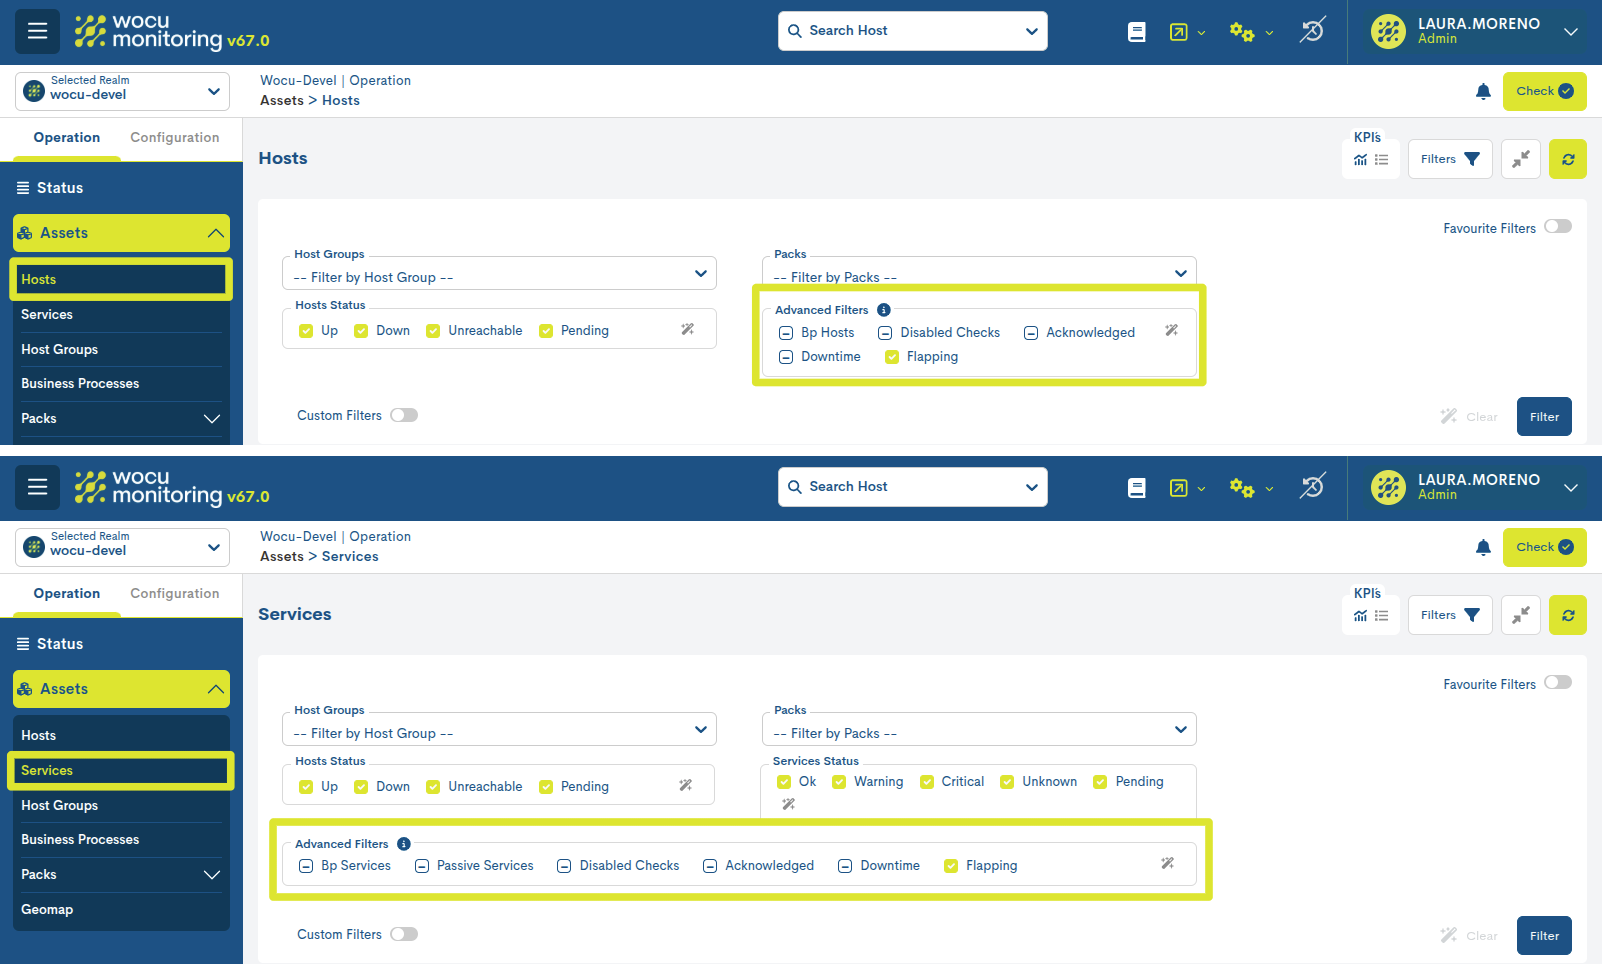Switch to the Configuration tab on the Hosts page

pos(174,138)
